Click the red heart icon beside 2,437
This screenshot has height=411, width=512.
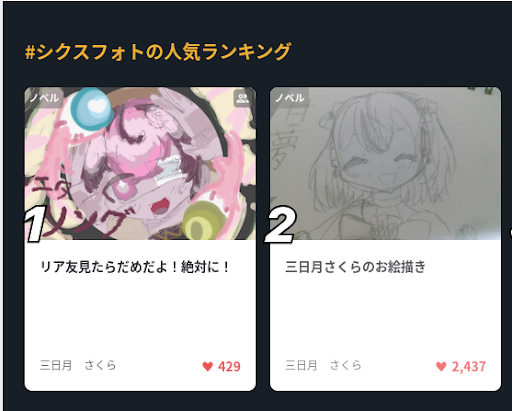click(441, 366)
